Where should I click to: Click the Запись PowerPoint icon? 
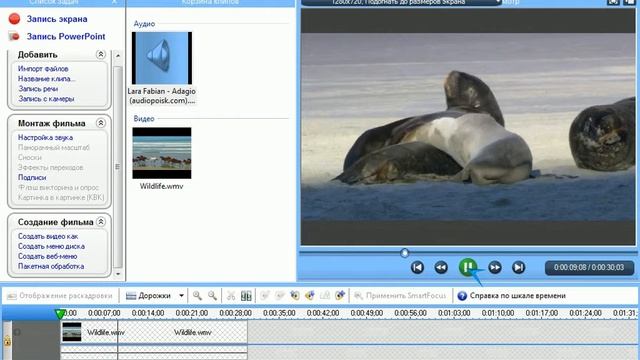coord(14,36)
